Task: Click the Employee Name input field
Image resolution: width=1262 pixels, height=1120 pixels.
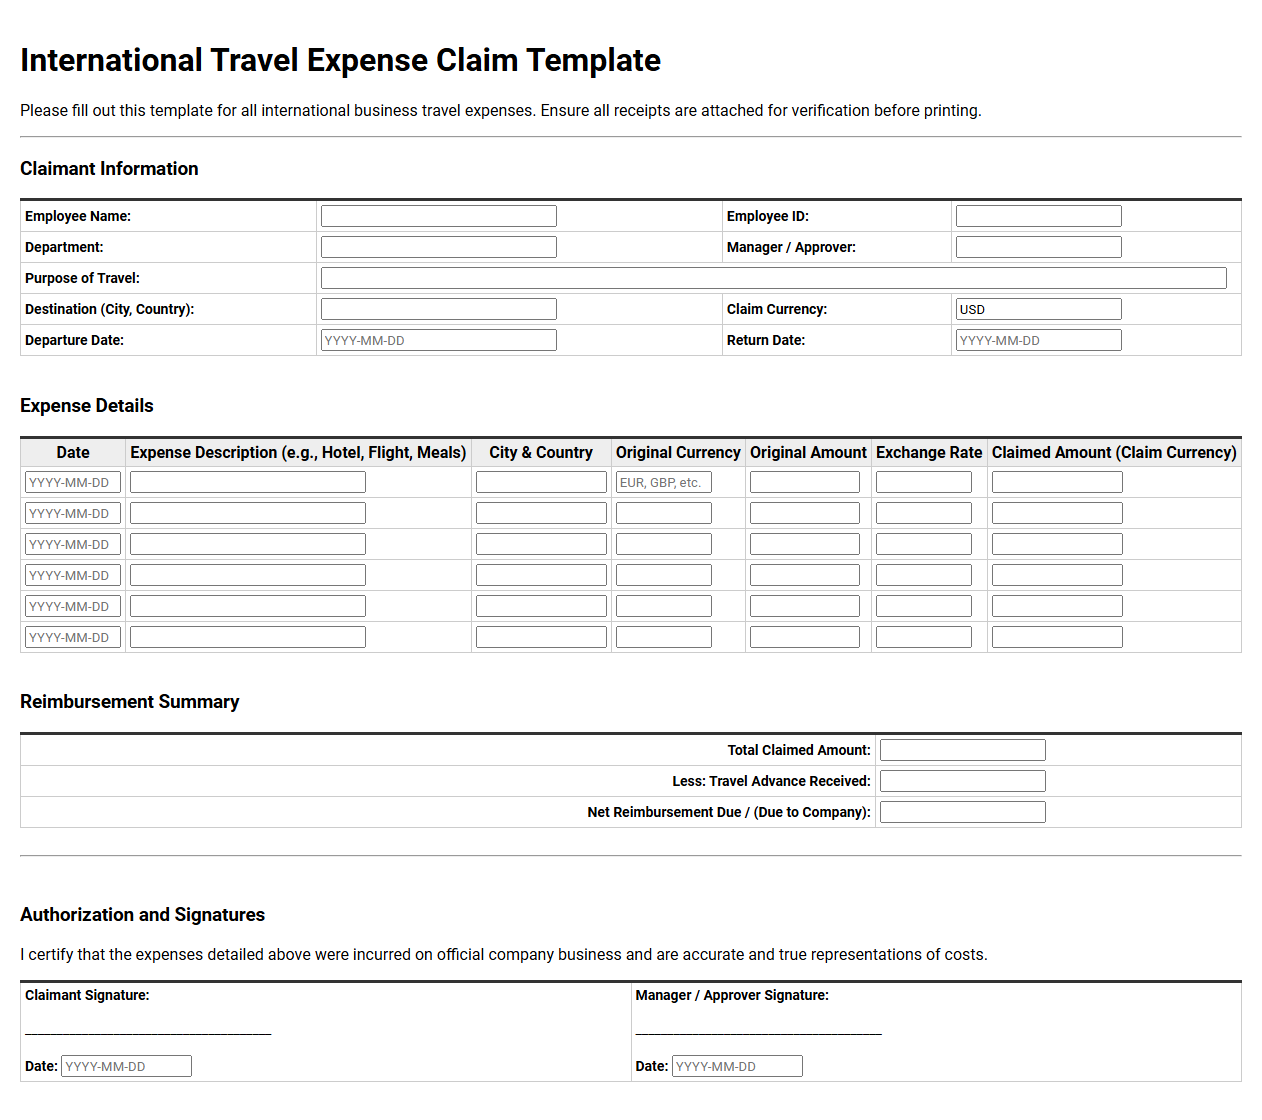Action: (438, 216)
